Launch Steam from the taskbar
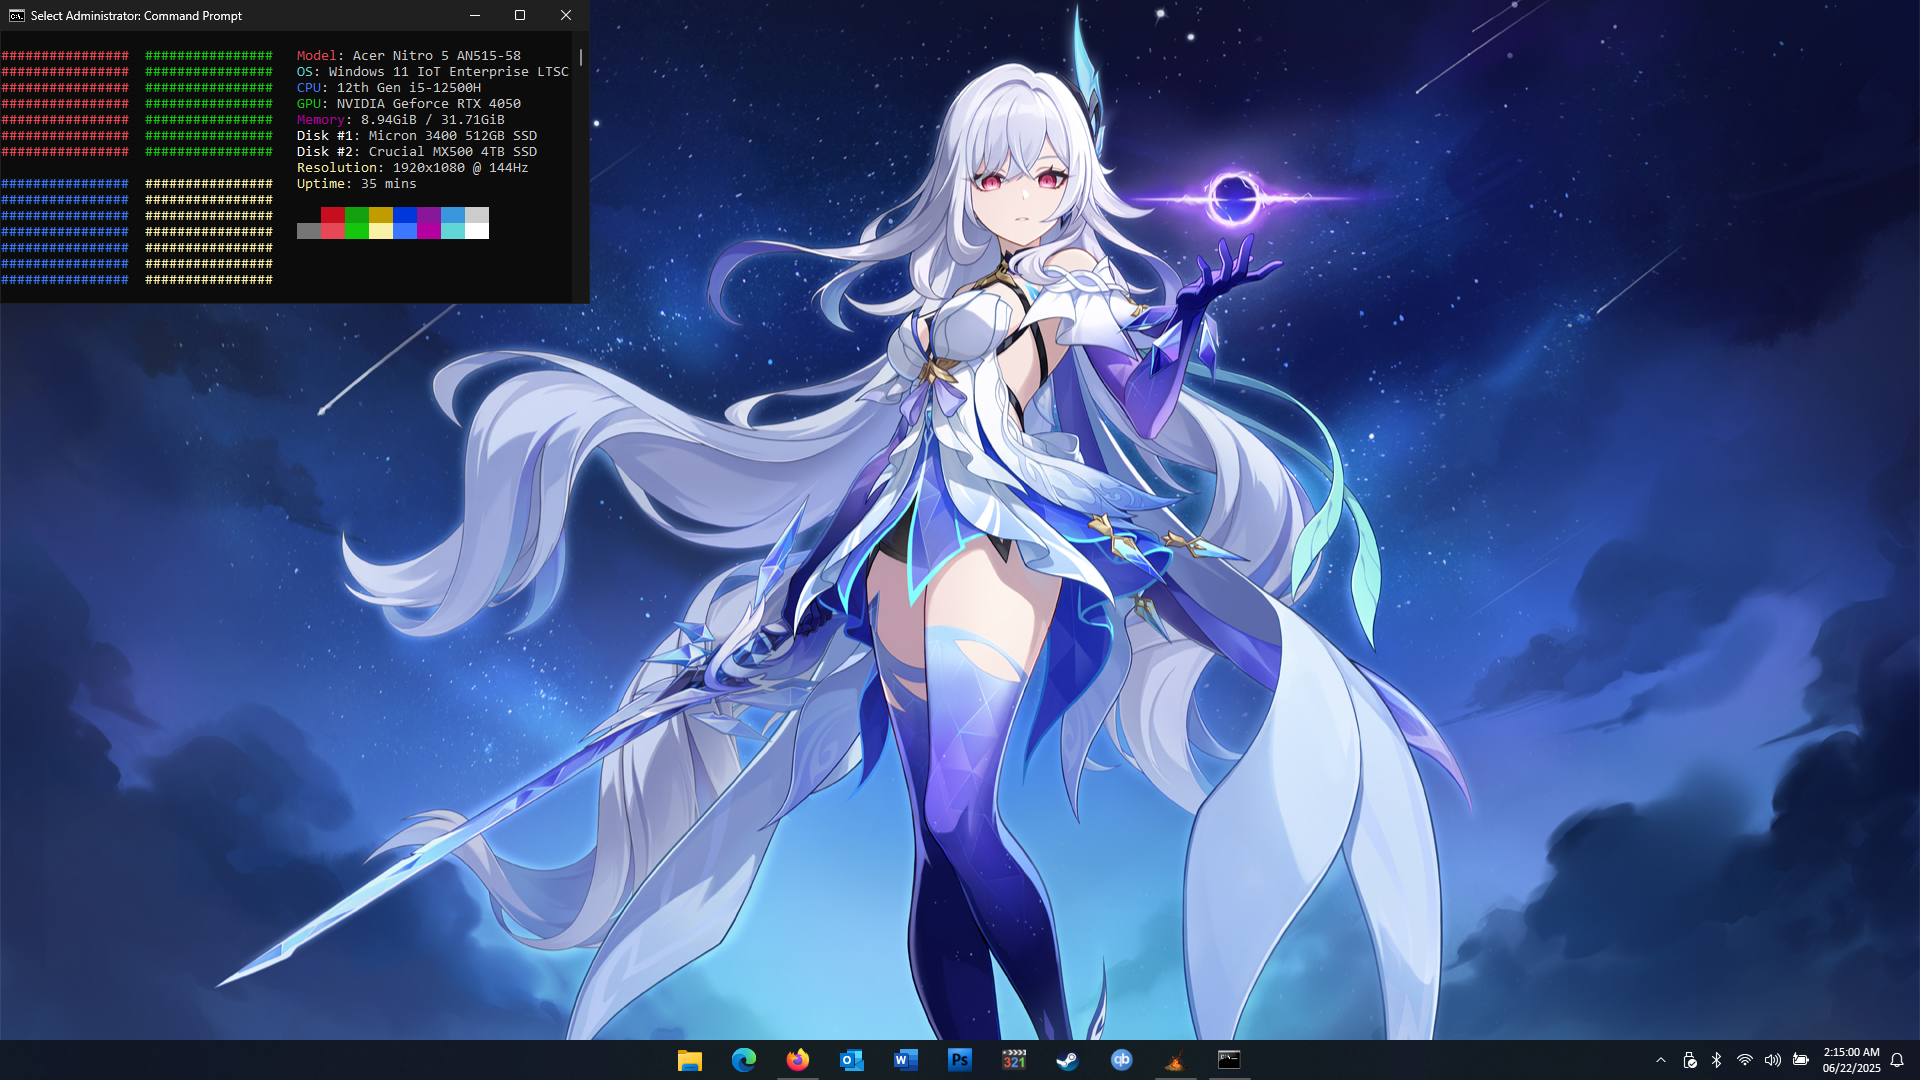 pos(1068,1060)
